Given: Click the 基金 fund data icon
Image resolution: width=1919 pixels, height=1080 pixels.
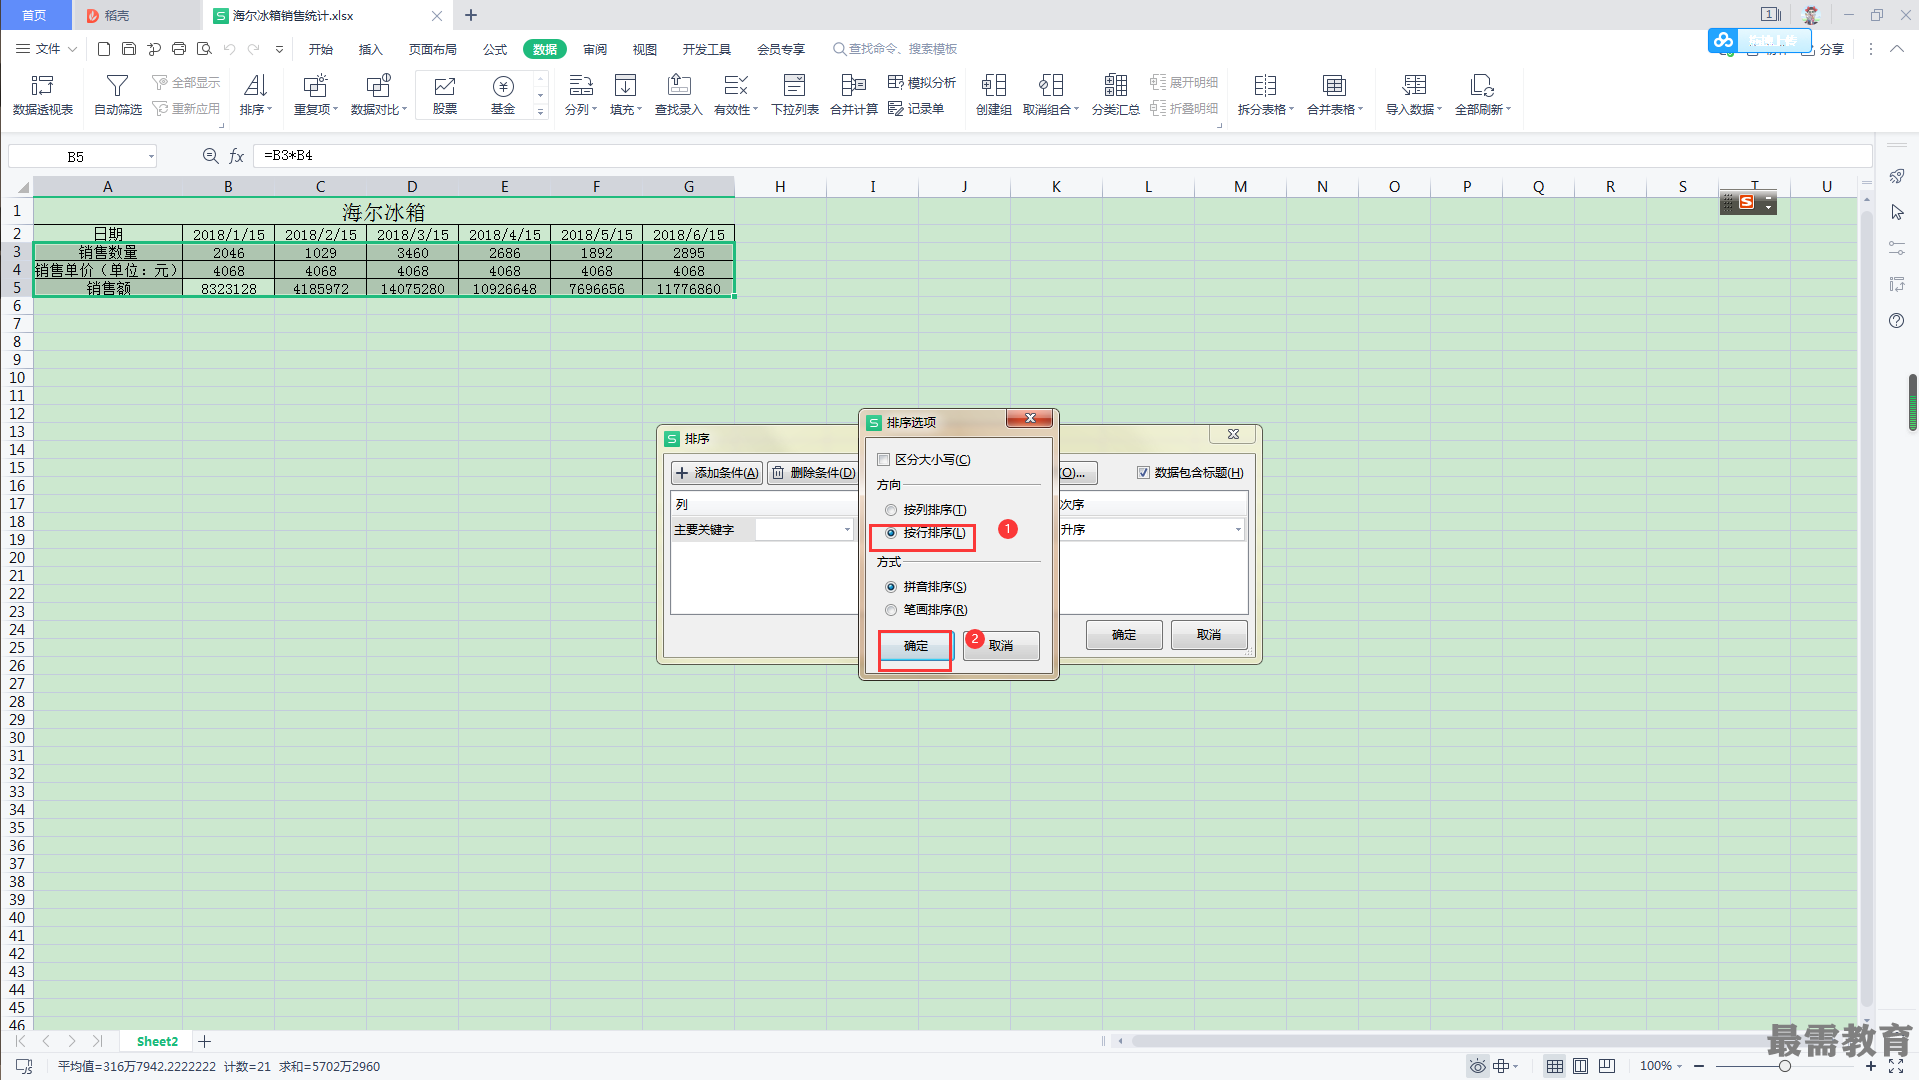Looking at the screenshot, I should click(x=503, y=95).
